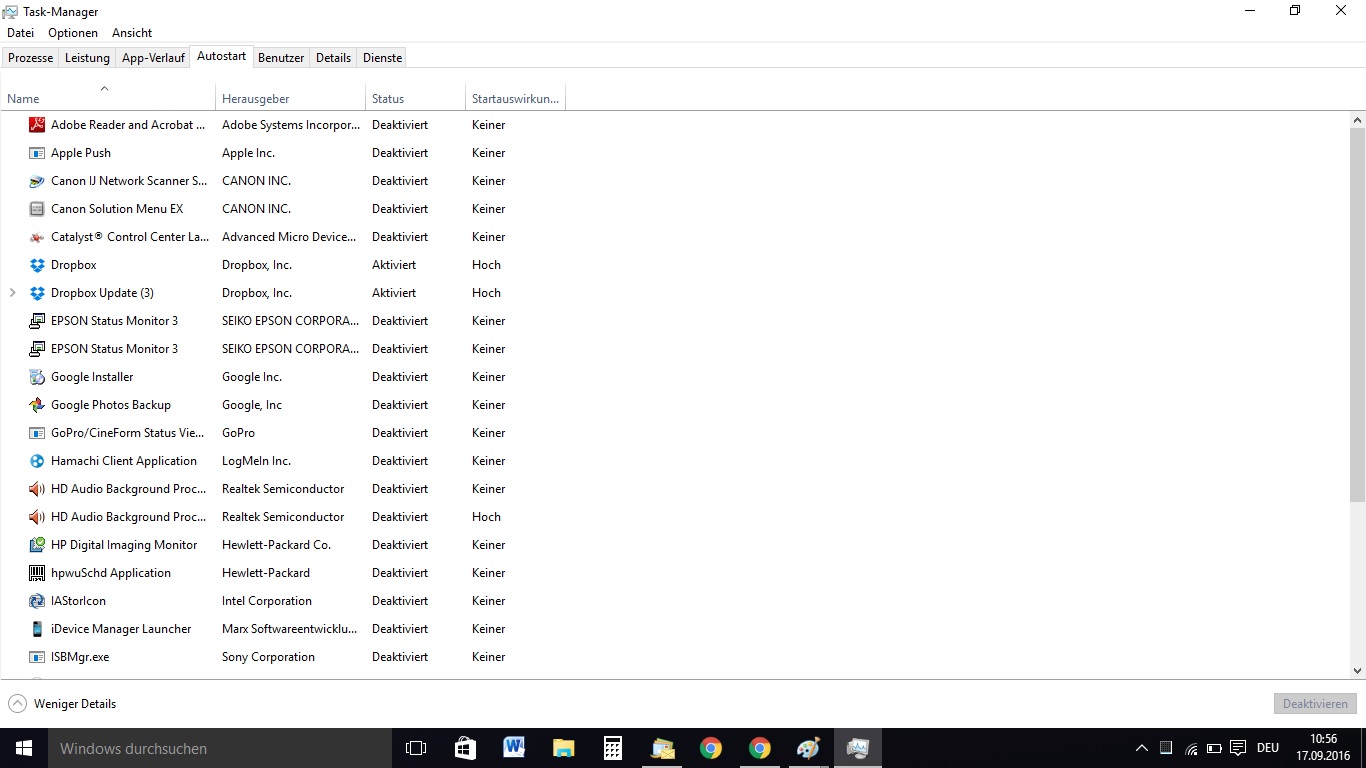Click the Marx Softwareentwicklung publisher cell

pyautogui.click(x=290, y=629)
